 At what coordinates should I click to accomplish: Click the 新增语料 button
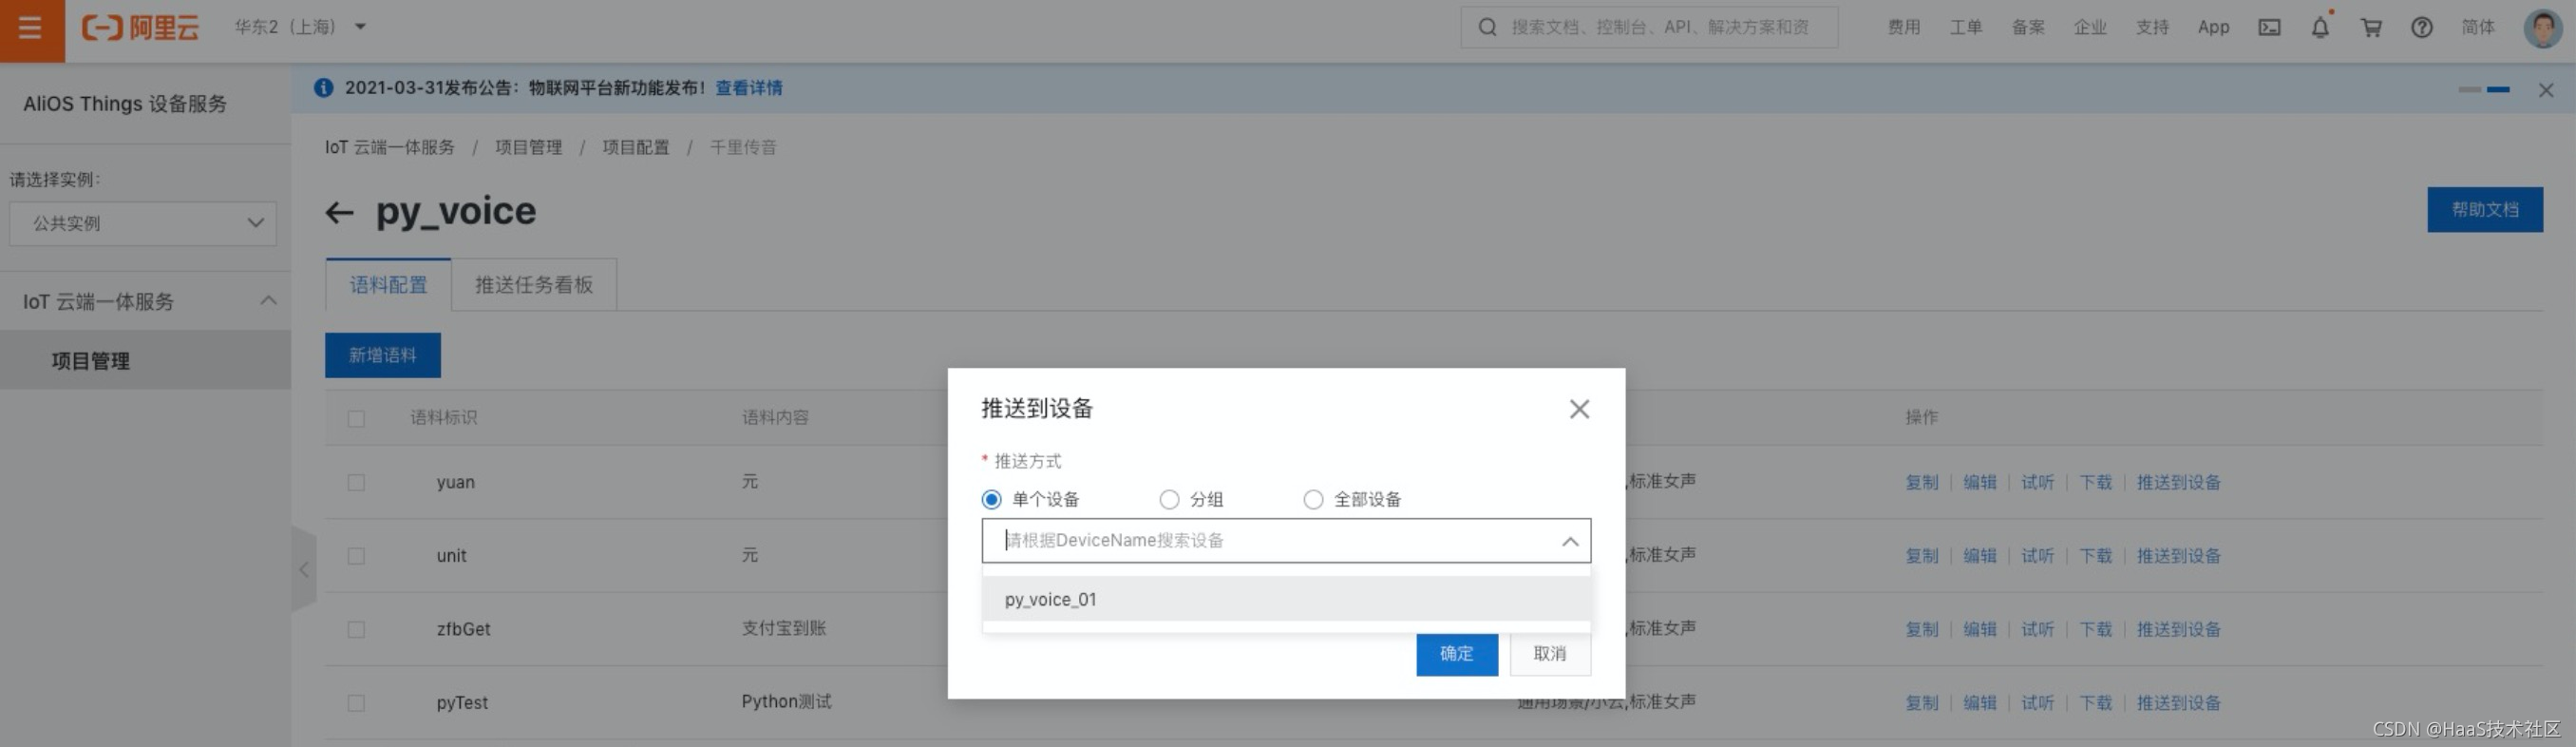point(382,355)
